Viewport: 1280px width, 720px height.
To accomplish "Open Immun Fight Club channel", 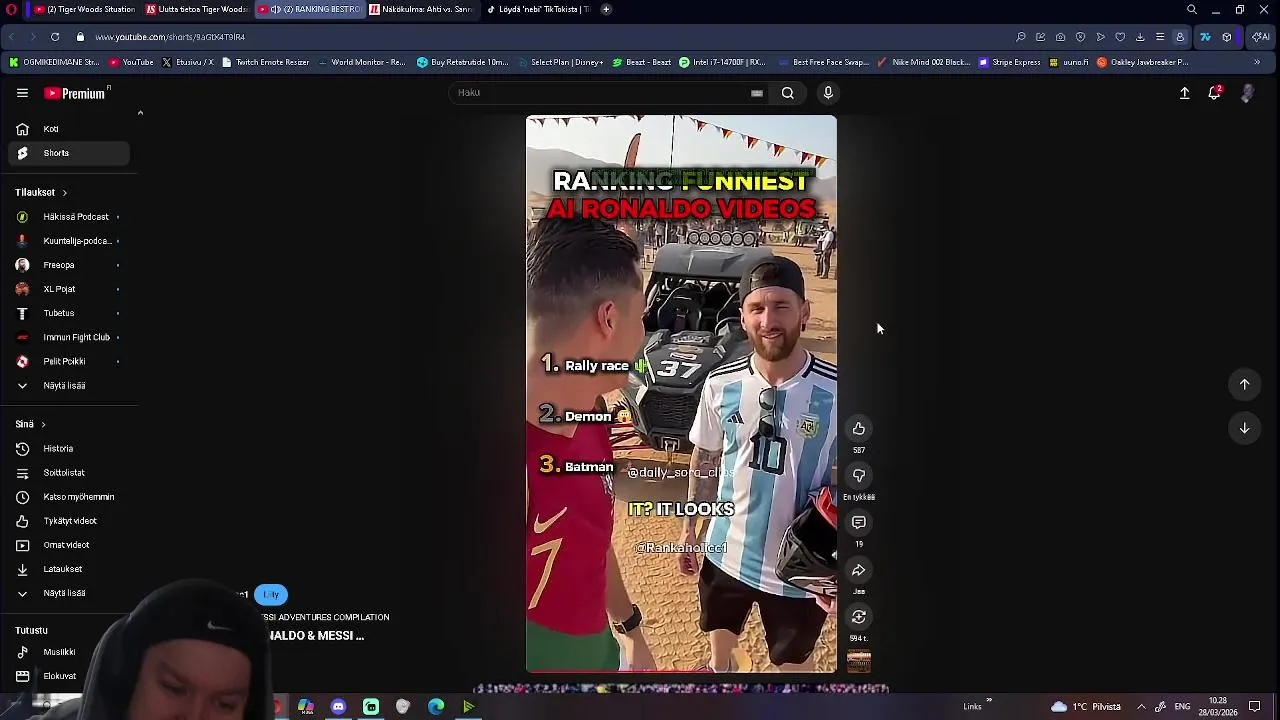I will pyautogui.click(x=70, y=337).
